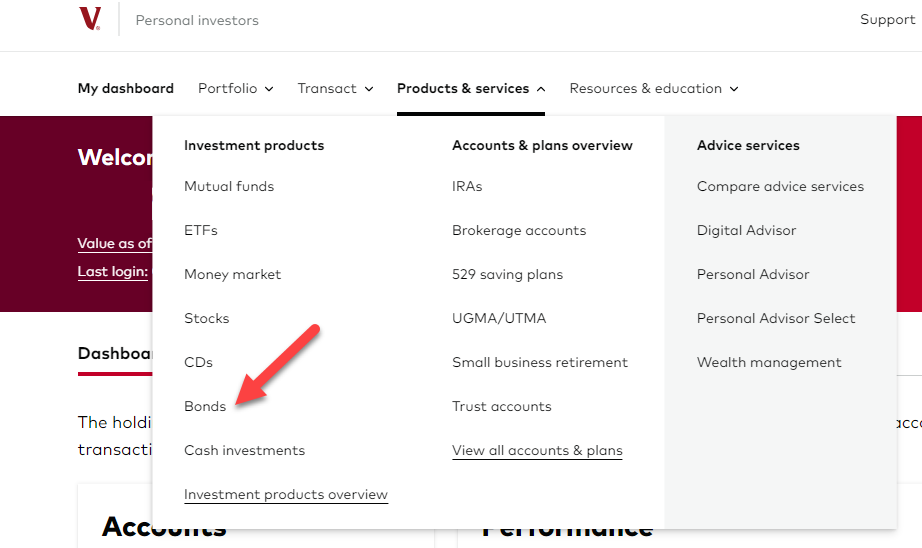Select IRAs under Accounts & plans
Image resolution: width=922 pixels, height=548 pixels.
[x=467, y=186]
